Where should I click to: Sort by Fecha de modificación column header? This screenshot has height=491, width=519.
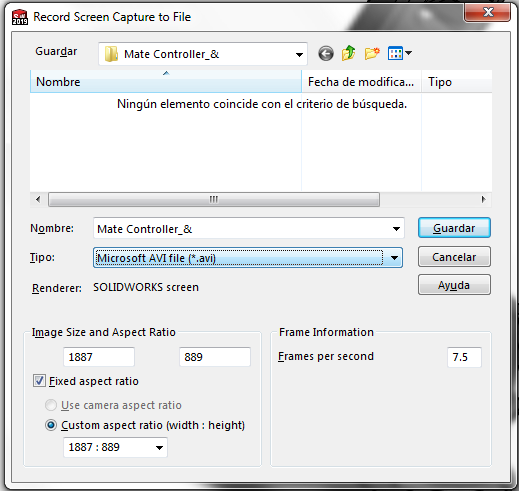pos(361,82)
